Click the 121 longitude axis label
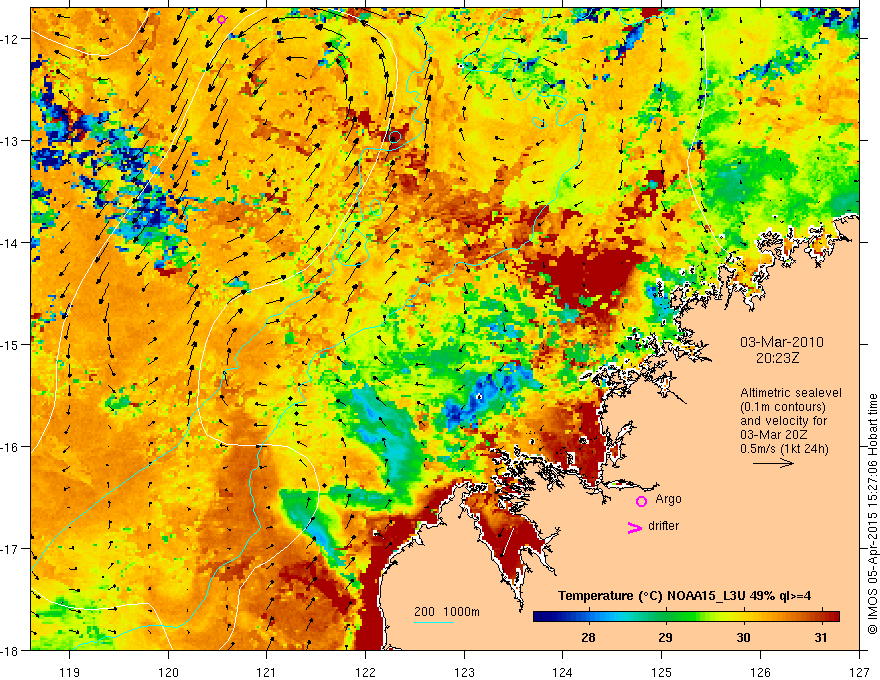880x680 pixels. click(x=267, y=672)
